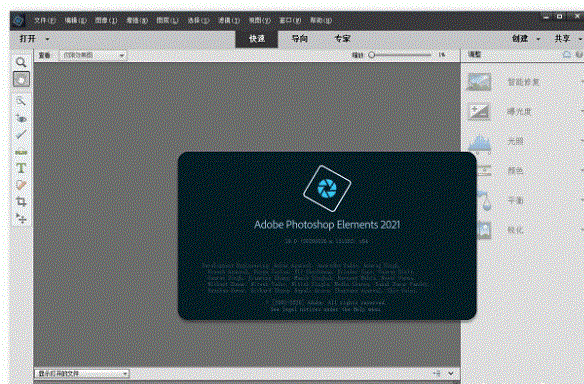Select the Straighten tool

(x=21, y=152)
